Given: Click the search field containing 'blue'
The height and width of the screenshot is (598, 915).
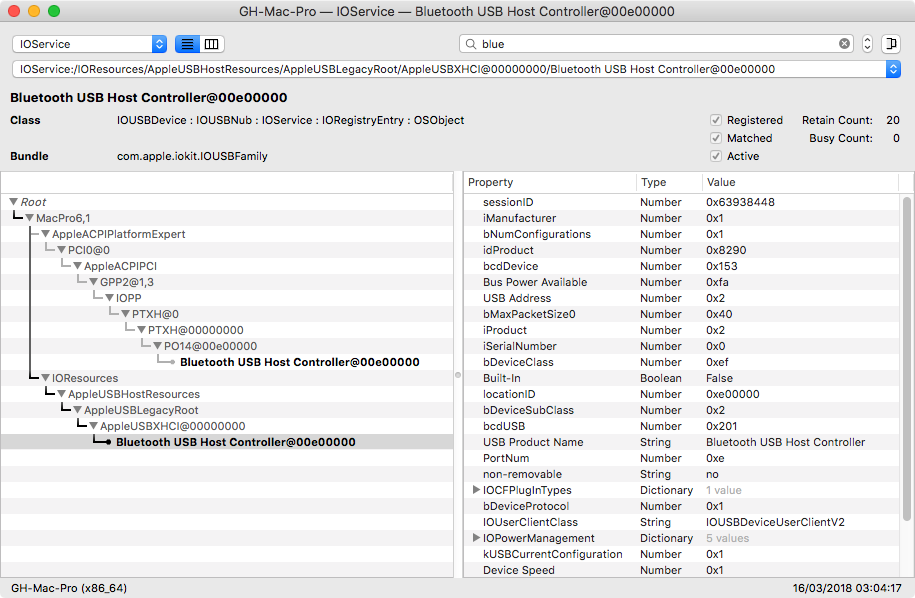Looking at the screenshot, I should (x=656, y=44).
